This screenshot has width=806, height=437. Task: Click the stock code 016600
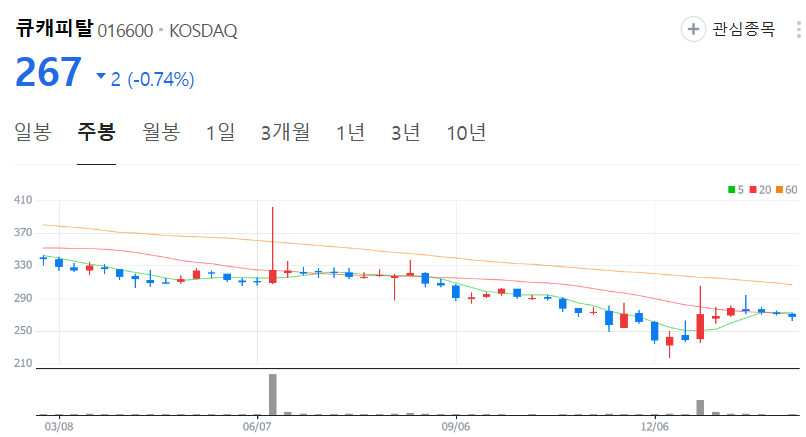coord(125,31)
